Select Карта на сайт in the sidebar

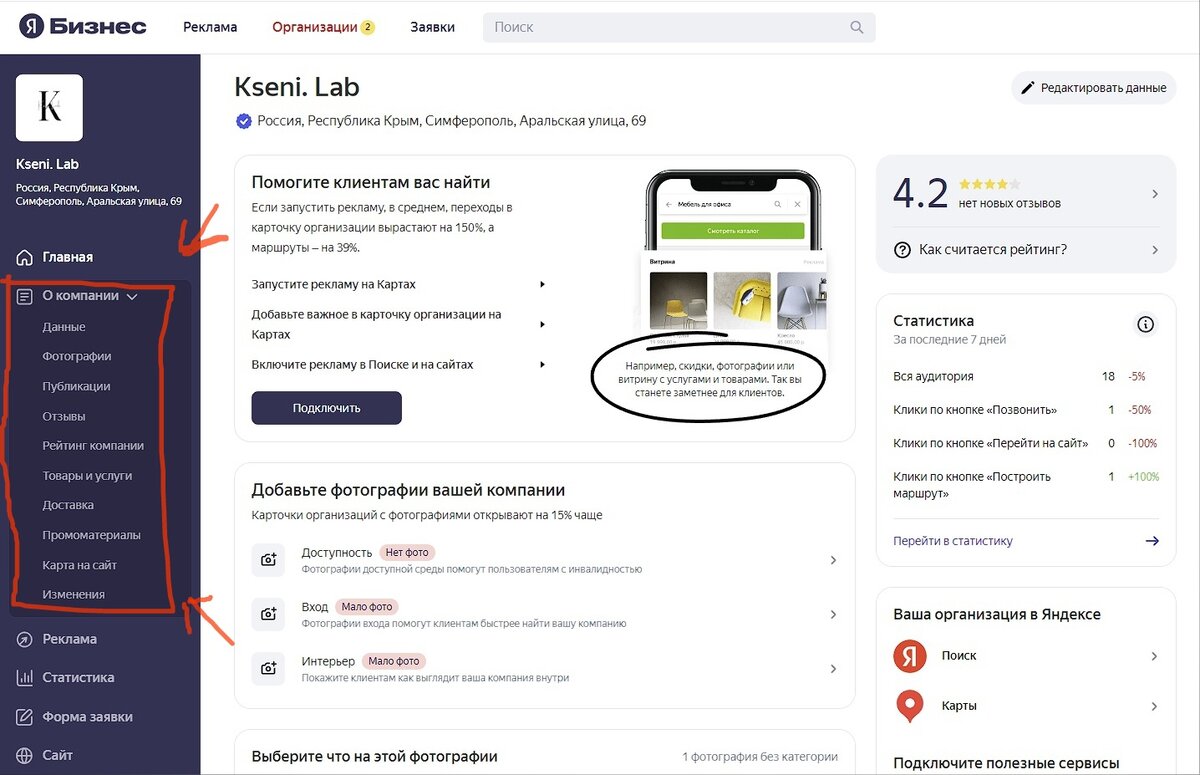tap(80, 565)
